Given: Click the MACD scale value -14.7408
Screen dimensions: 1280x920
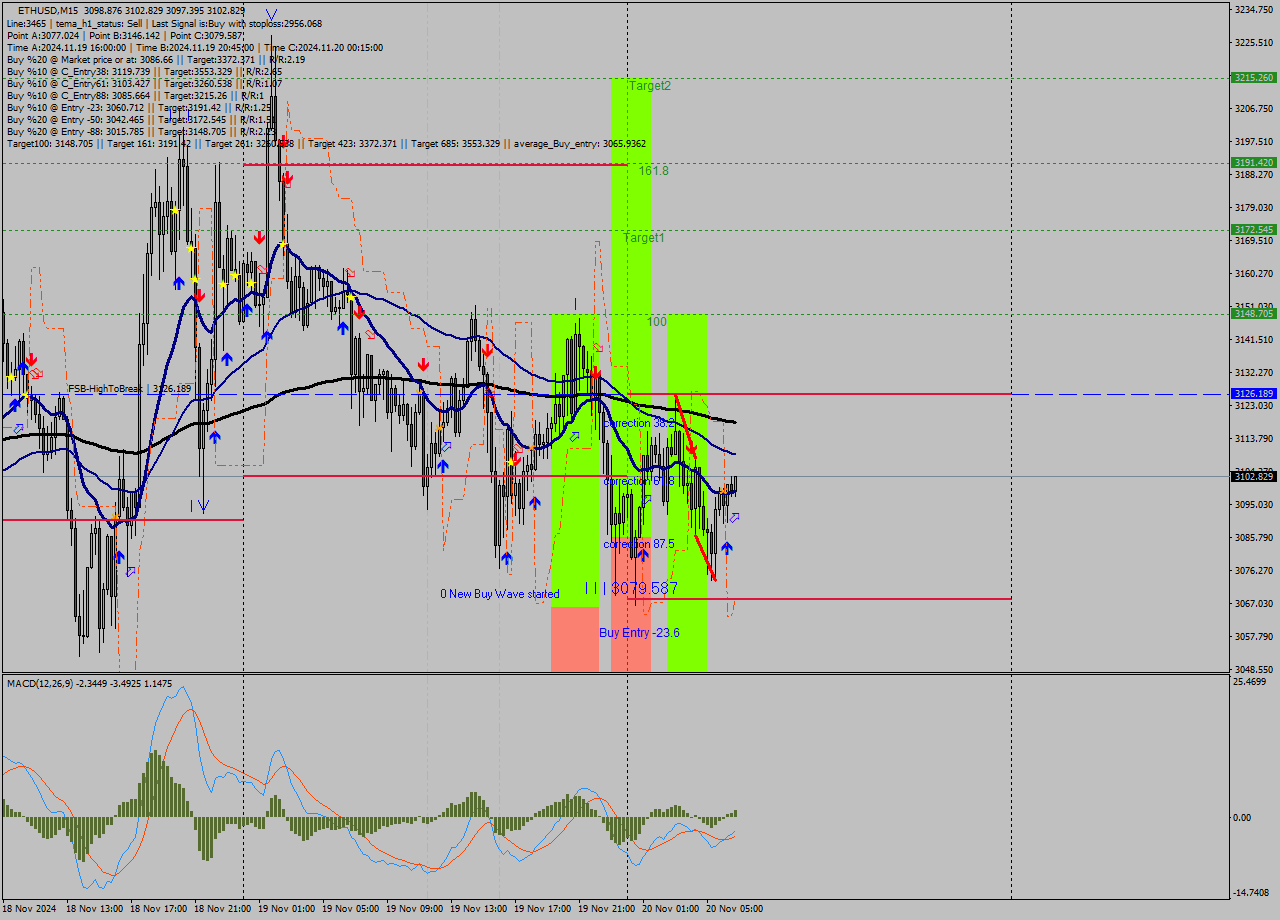Looking at the screenshot, I should [1252, 893].
